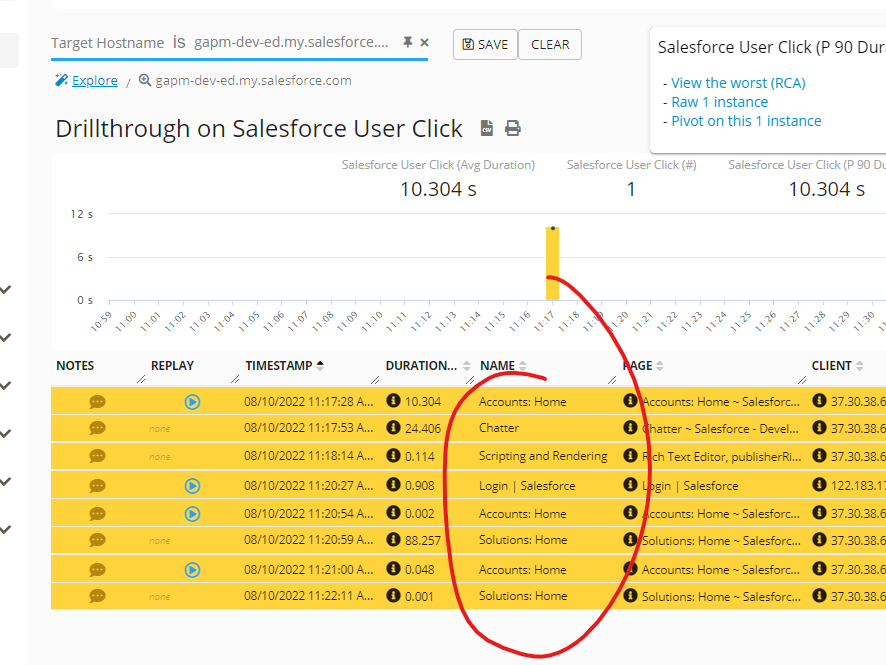
Task: Play replay for the 11:17:28 row
Action: pos(192,402)
